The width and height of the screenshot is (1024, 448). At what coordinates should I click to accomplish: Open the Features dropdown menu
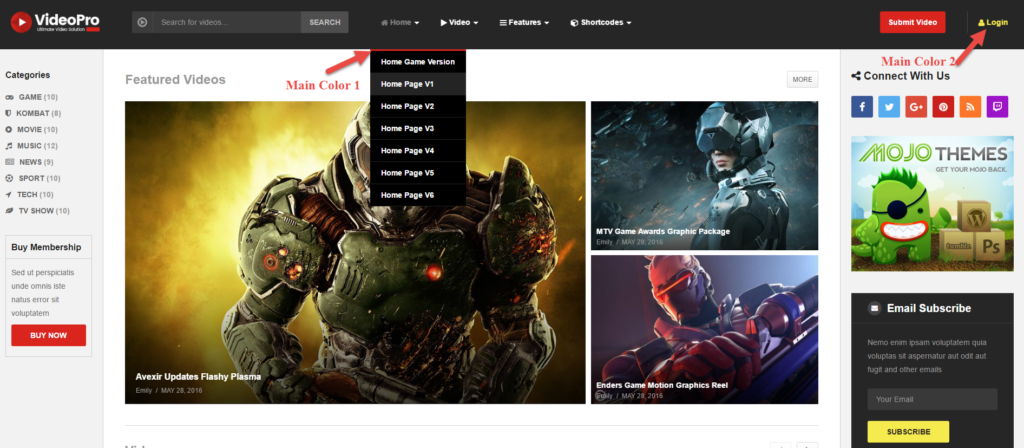click(524, 22)
